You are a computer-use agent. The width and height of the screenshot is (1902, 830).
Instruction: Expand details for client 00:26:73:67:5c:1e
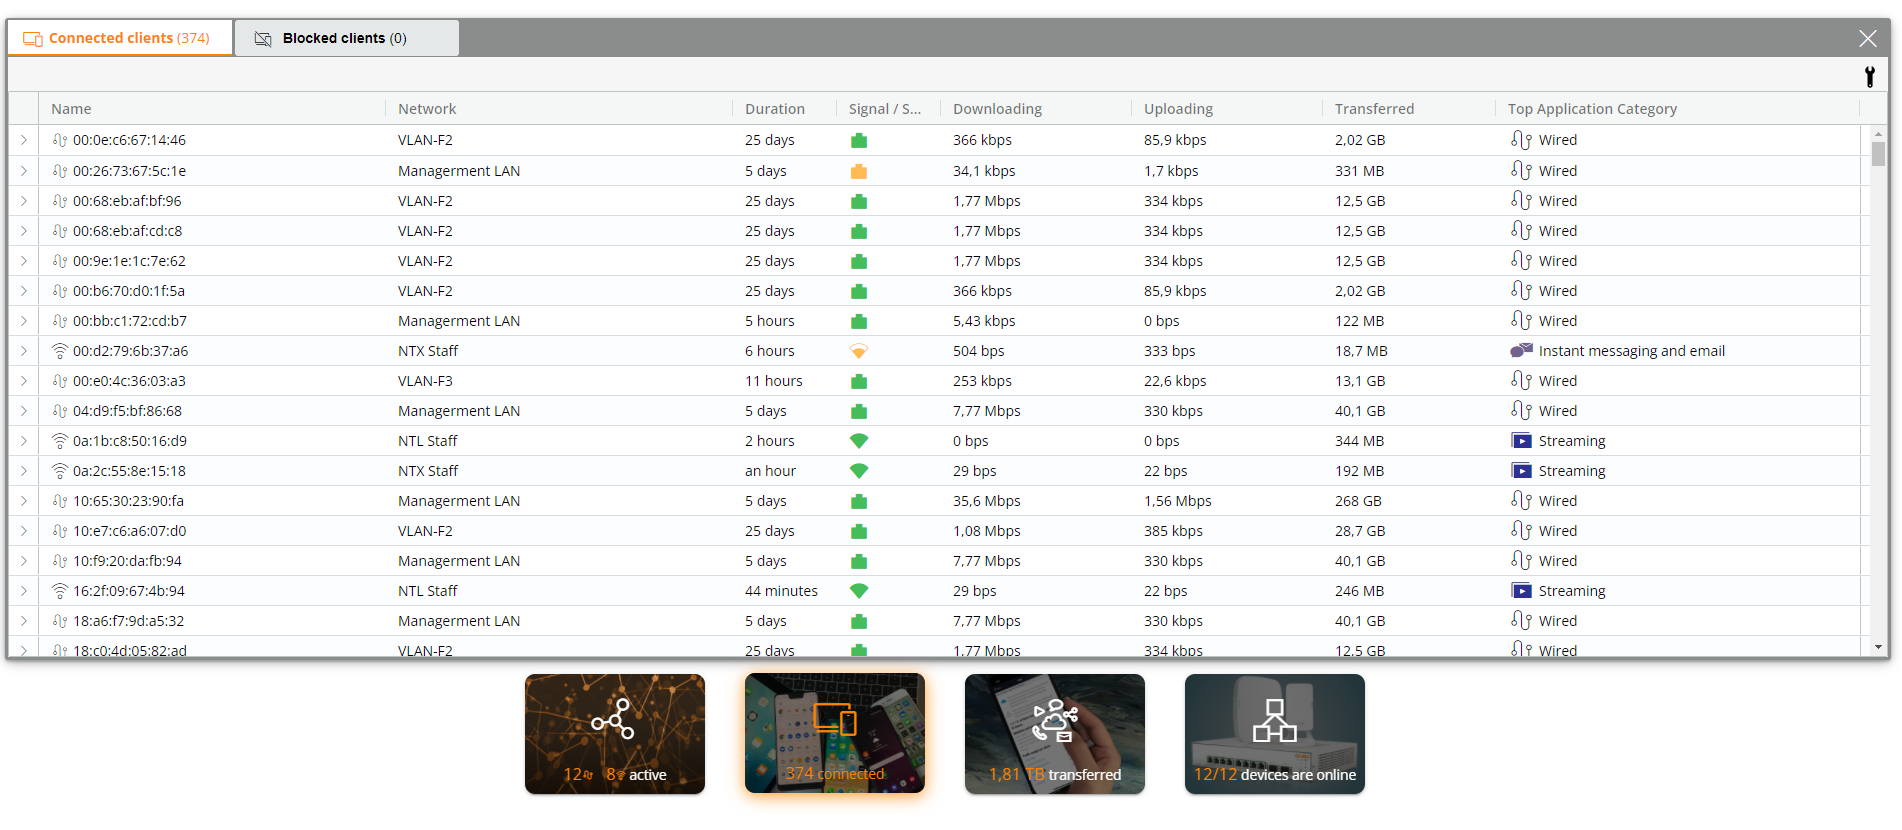pos(24,171)
